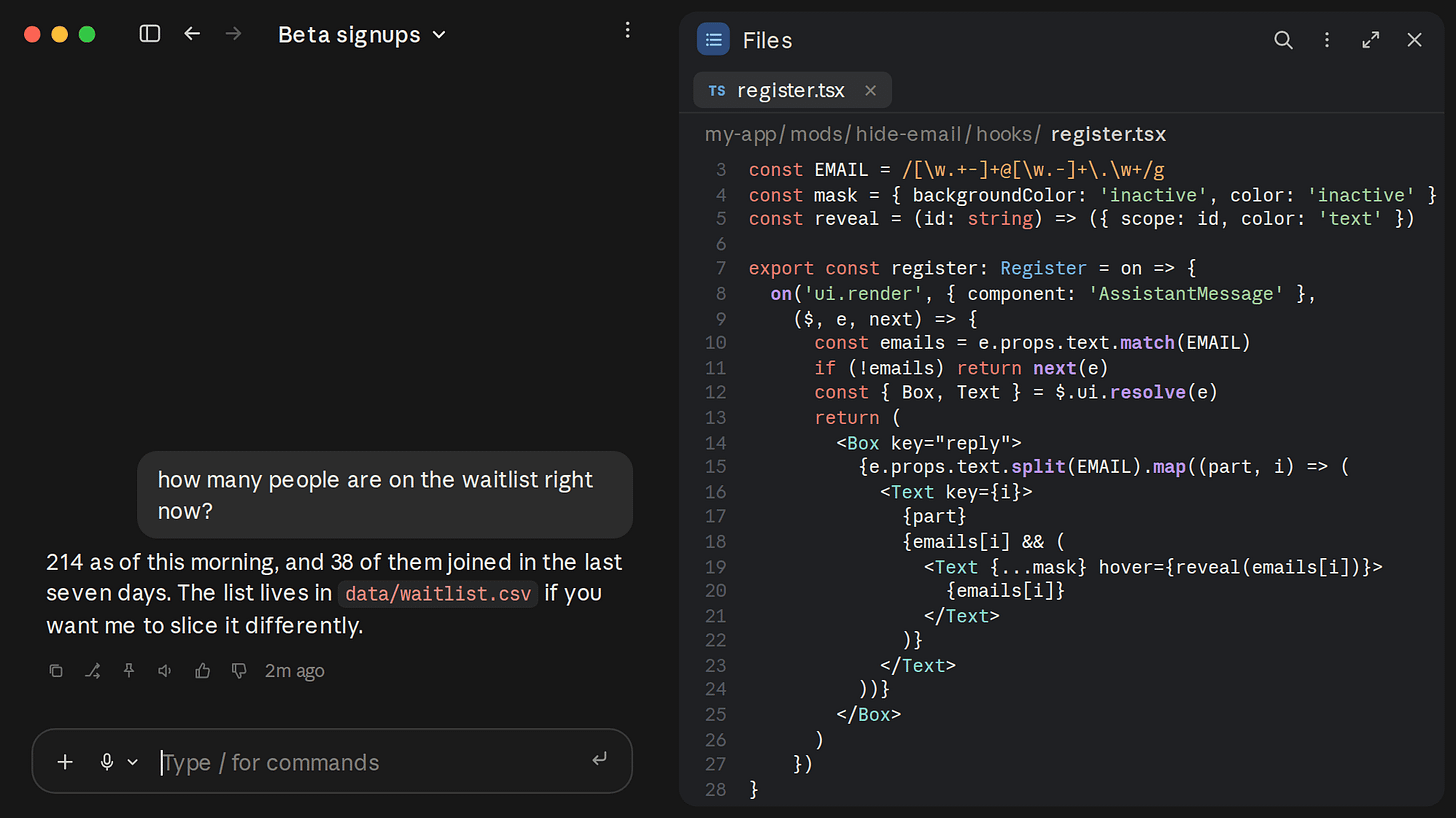Click the EMAIL regex on line 3
Screen dimensions: 1456x818
point(1033,170)
